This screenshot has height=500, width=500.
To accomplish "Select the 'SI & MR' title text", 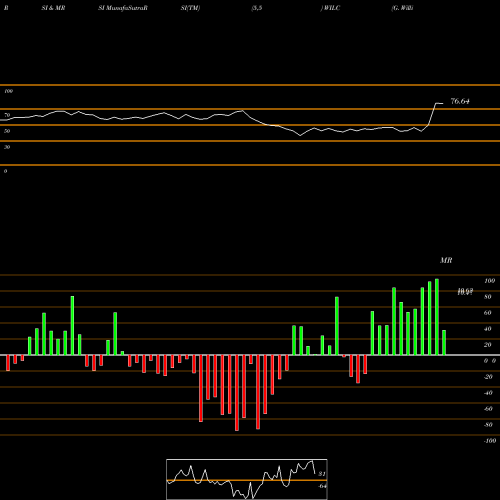I will pos(53,8).
